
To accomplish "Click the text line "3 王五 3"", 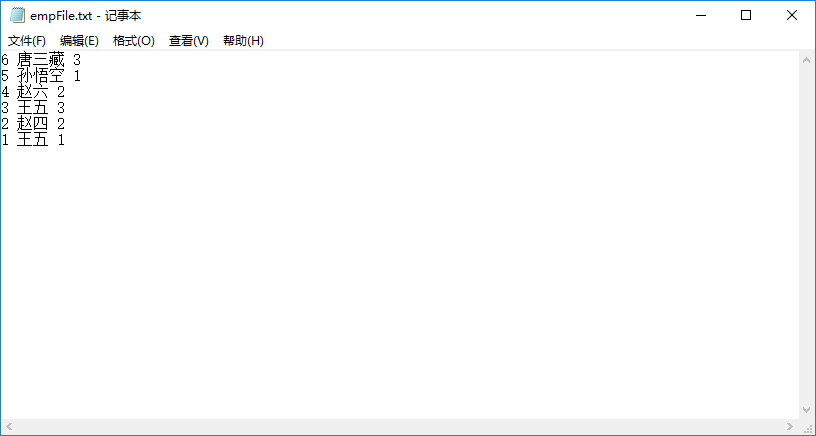I will [x=33, y=108].
